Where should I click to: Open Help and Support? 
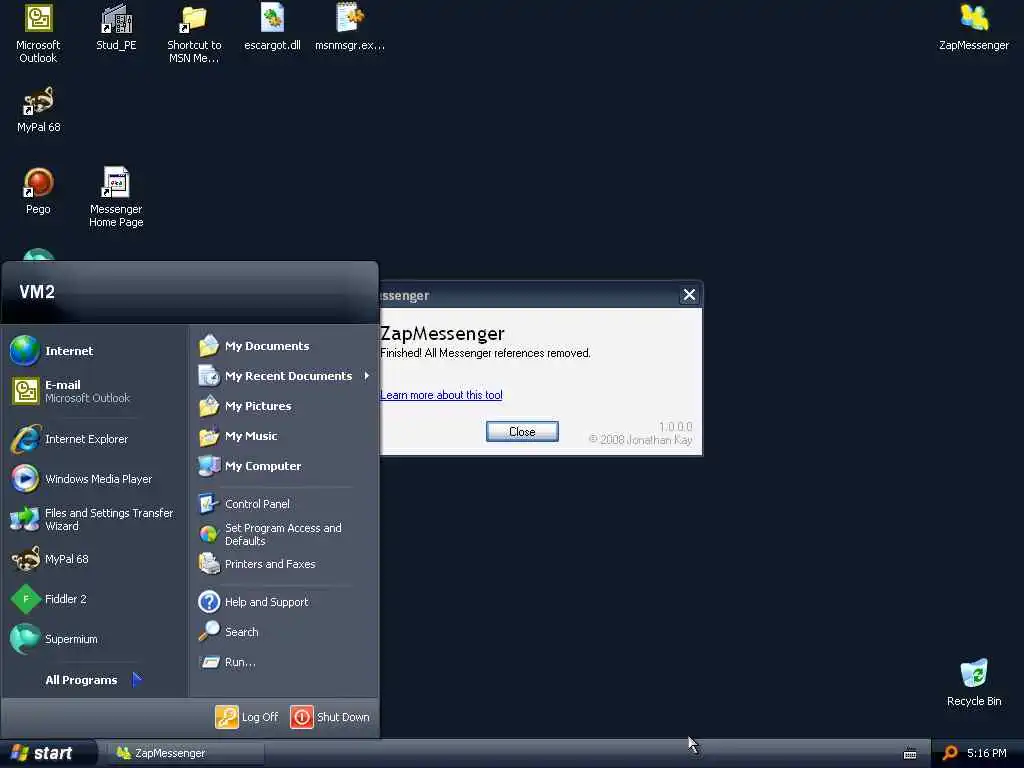pyautogui.click(x=284, y=602)
